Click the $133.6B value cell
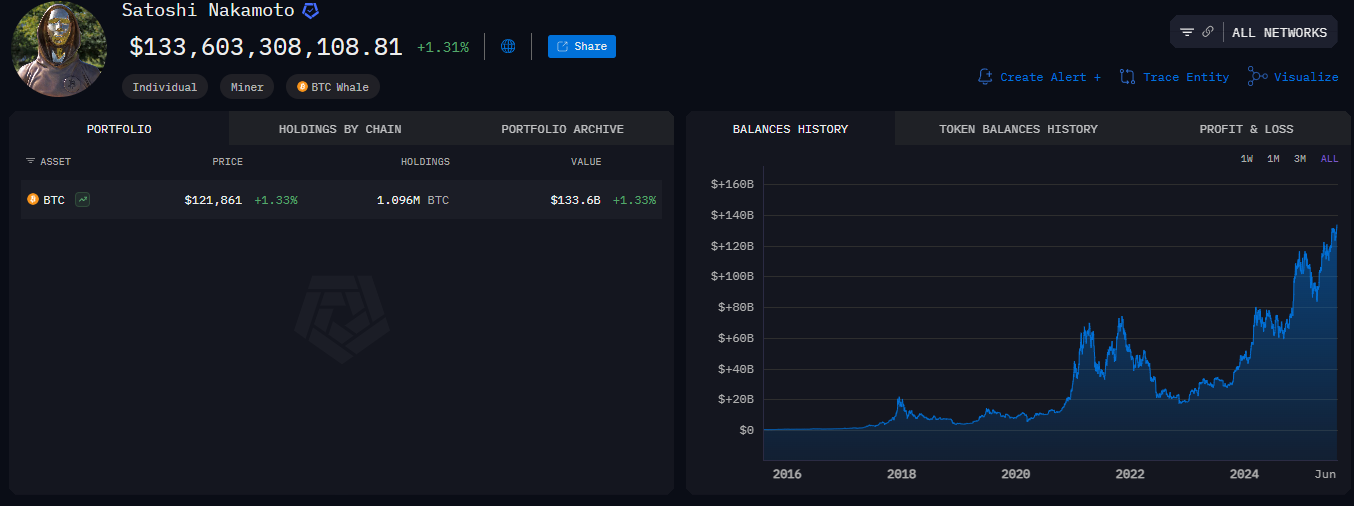This screenshot has width=1354, height=506. pos(575,200)
